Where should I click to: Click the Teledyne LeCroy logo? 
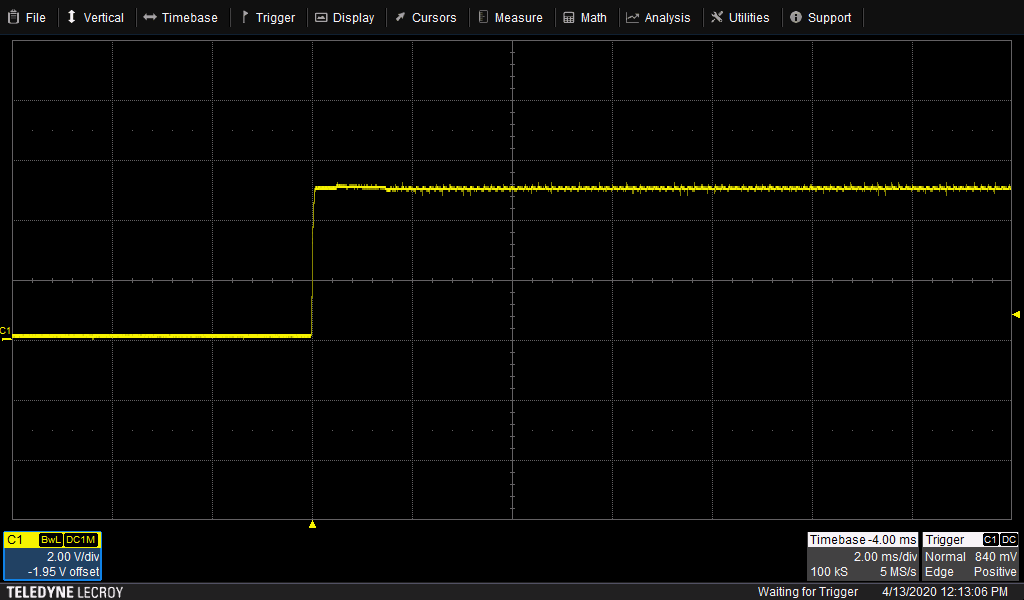click(x=64, y=592)
